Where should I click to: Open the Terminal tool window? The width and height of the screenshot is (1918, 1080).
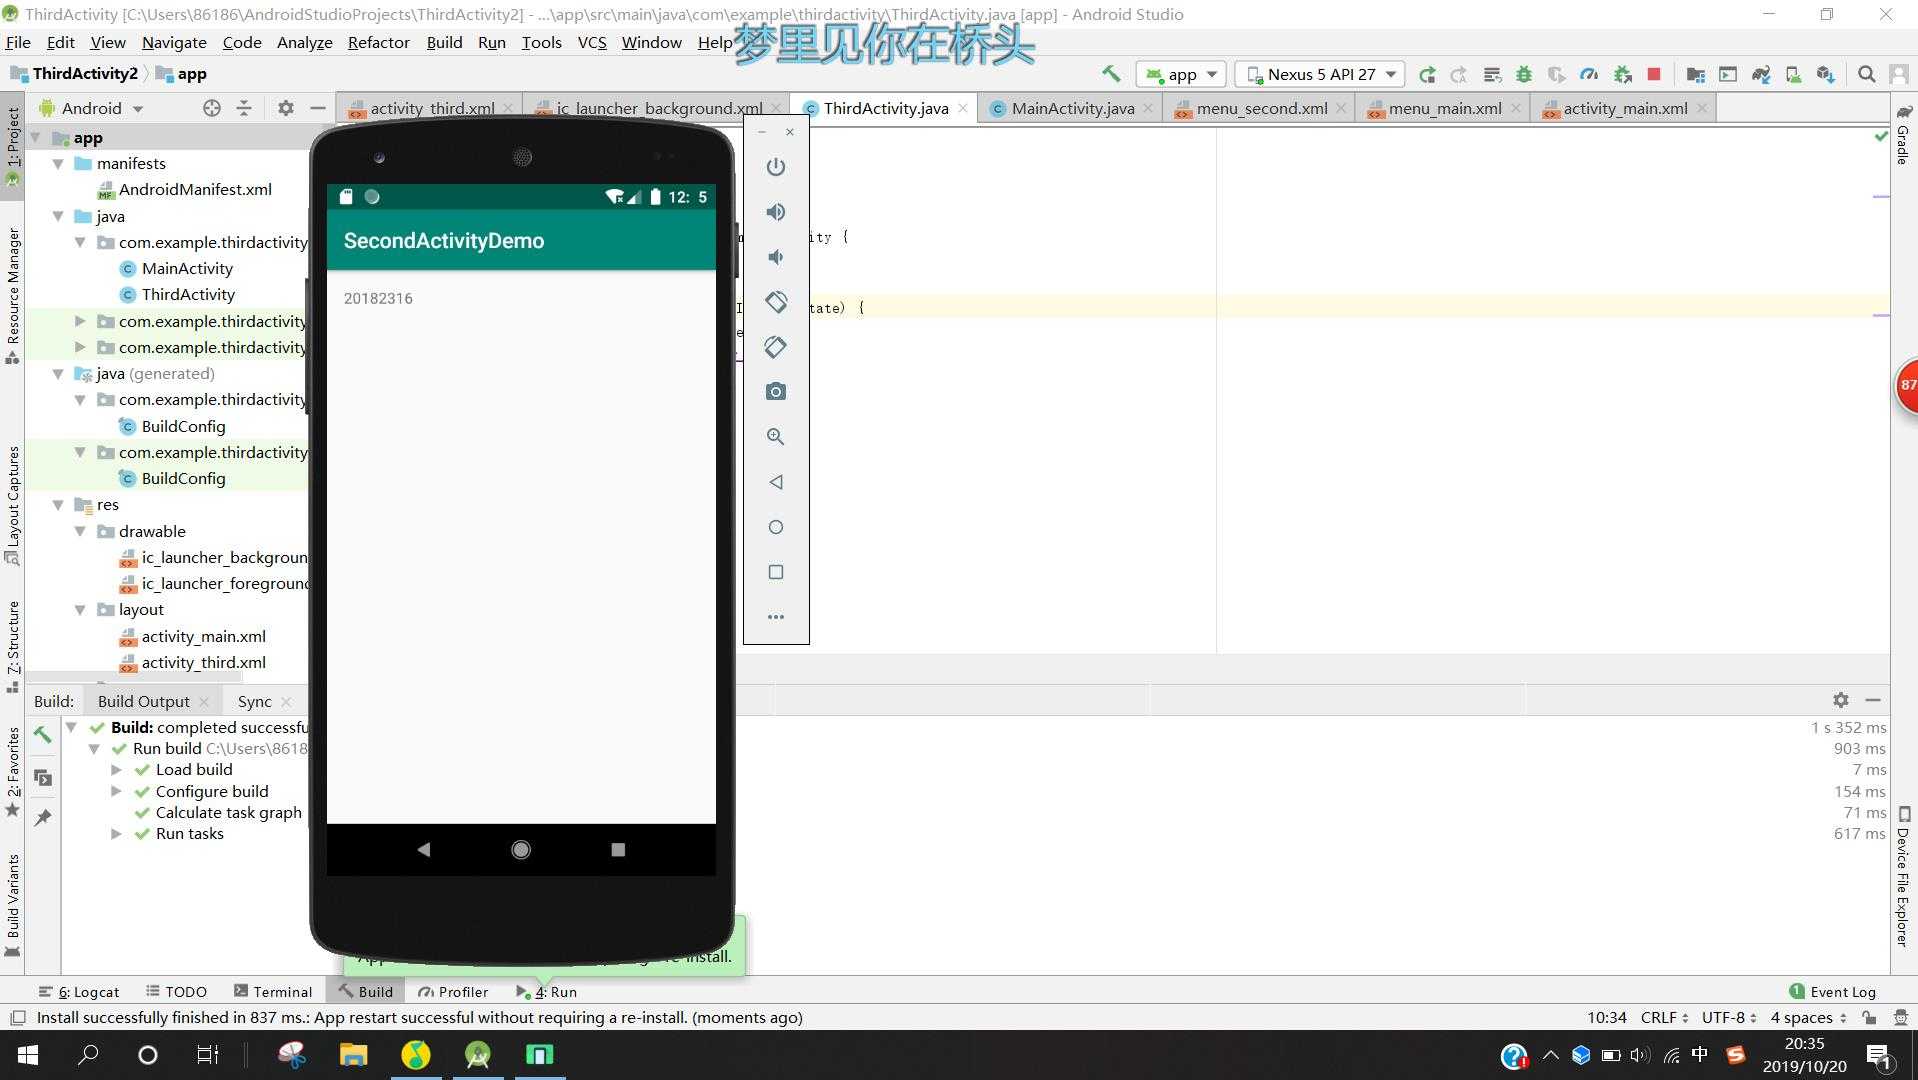[x=273, y=991]
